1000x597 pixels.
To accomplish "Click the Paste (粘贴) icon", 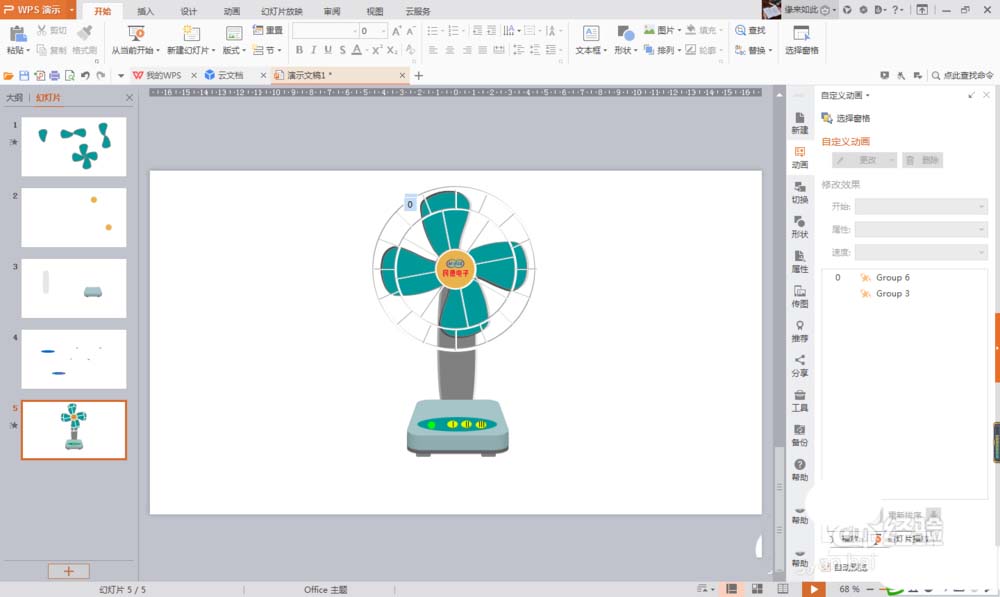I will pos(17,34).
